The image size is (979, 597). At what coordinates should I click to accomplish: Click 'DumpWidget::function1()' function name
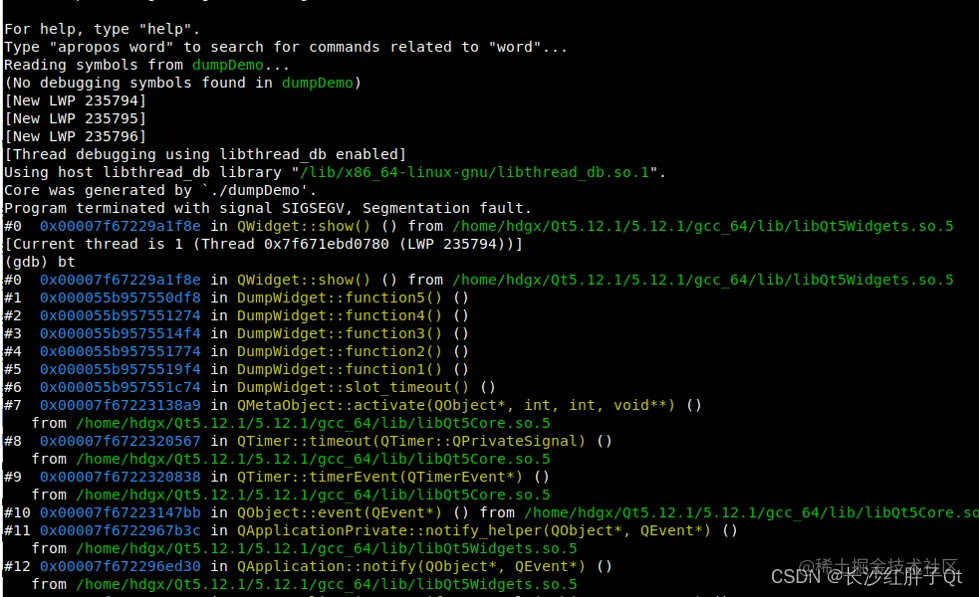coord(339,370)
